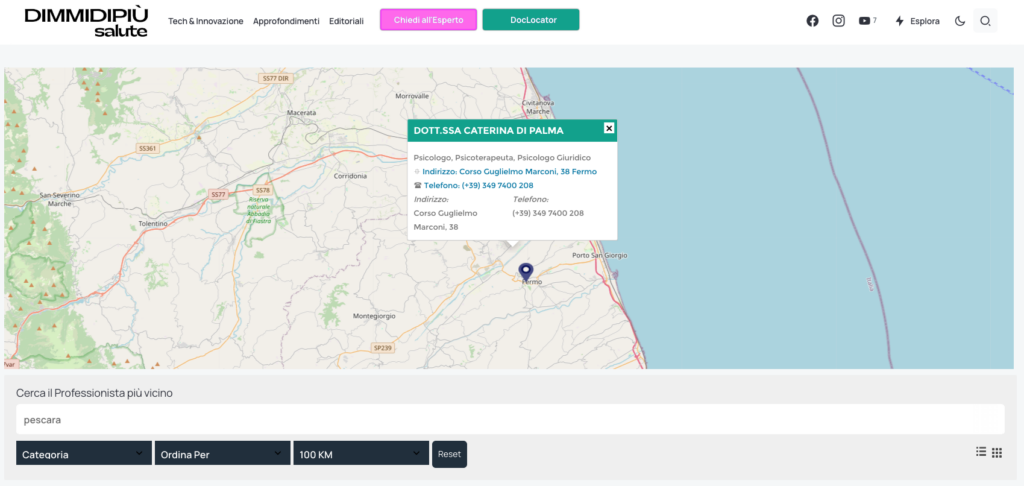
Task: Switch results to list view
Action: click(x=981, y=452)
